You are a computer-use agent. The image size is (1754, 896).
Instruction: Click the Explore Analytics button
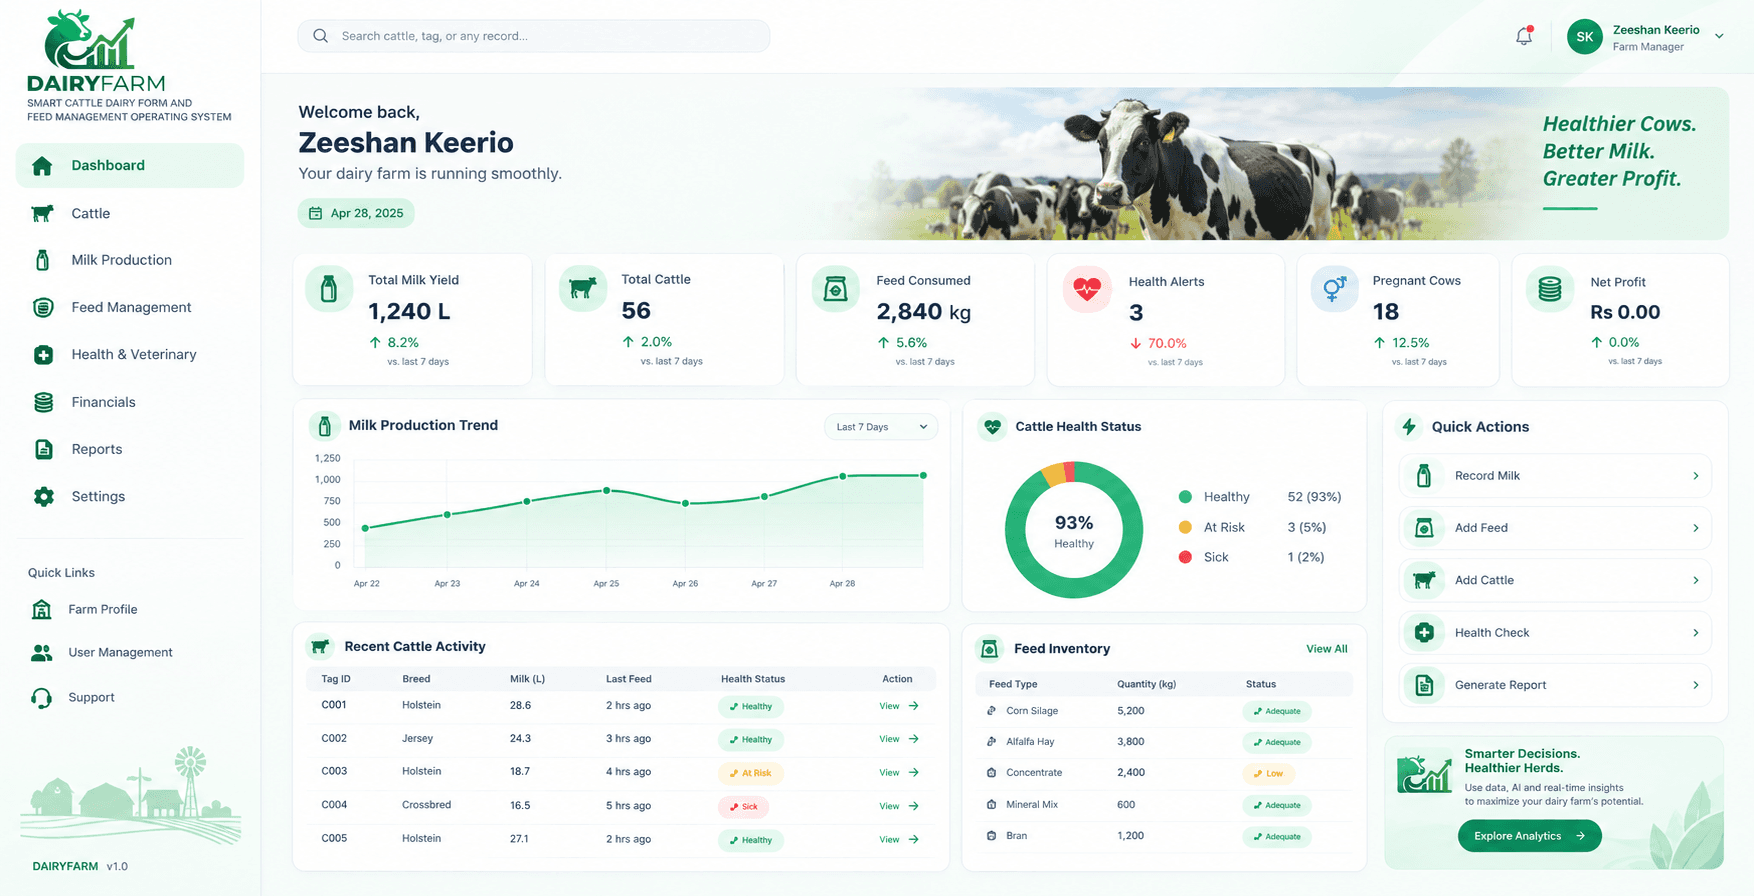tap(1529, 836)
